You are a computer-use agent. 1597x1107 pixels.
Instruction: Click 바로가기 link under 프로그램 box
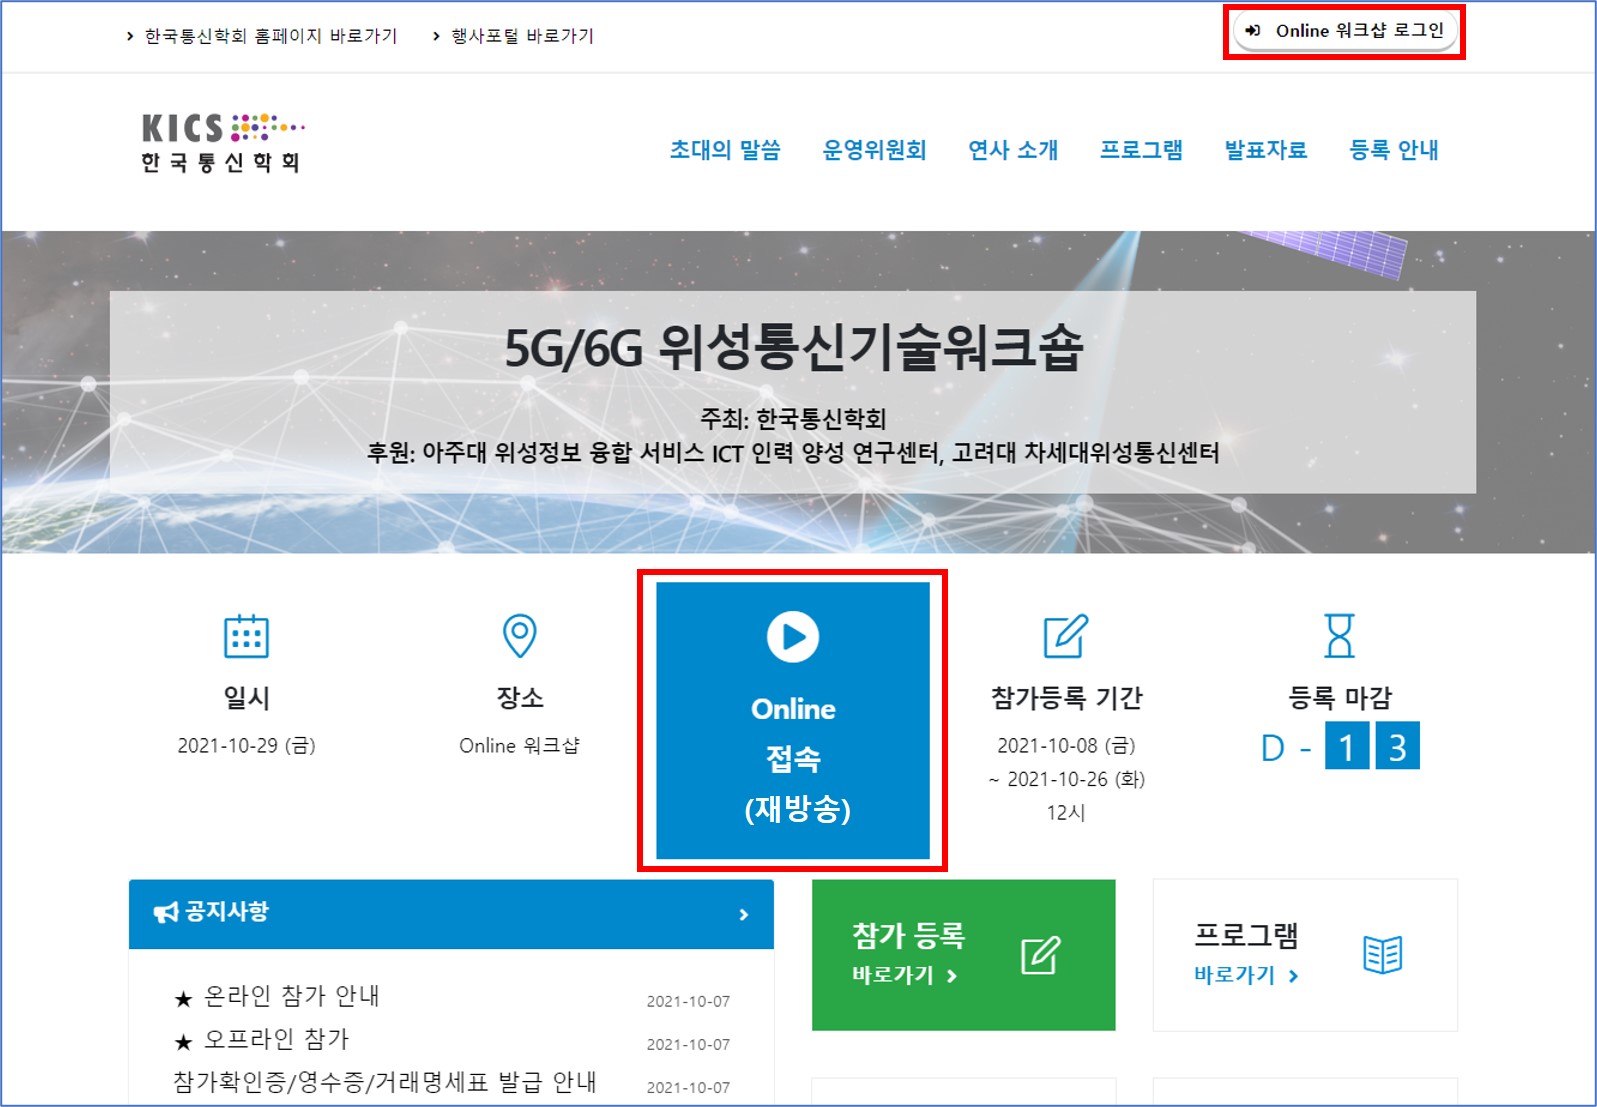tap(1245, 975)
